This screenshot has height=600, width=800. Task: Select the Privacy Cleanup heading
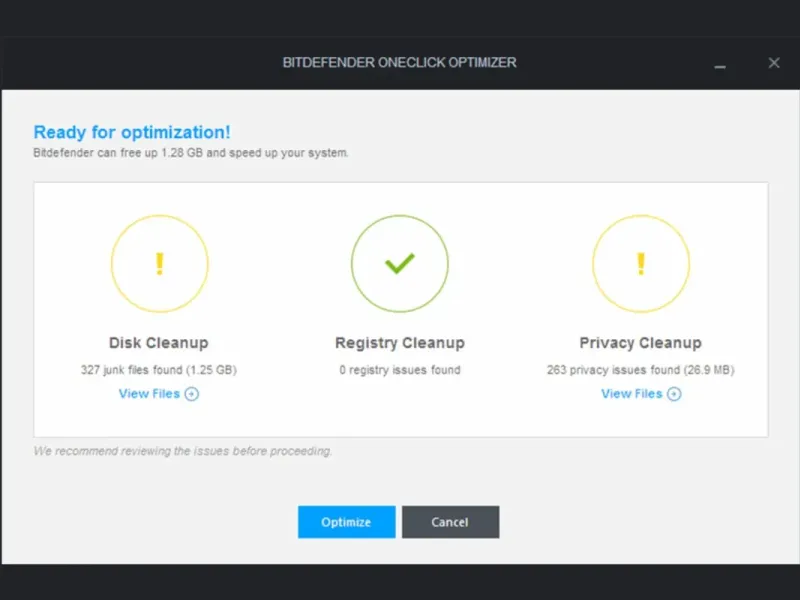(641, 343)
